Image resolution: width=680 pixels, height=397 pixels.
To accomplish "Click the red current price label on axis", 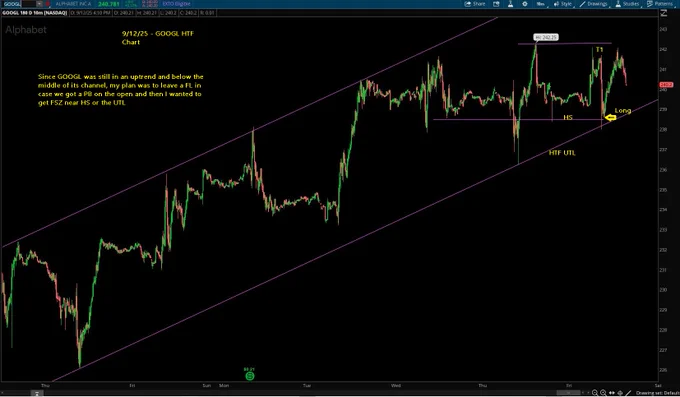I will 666,85.
